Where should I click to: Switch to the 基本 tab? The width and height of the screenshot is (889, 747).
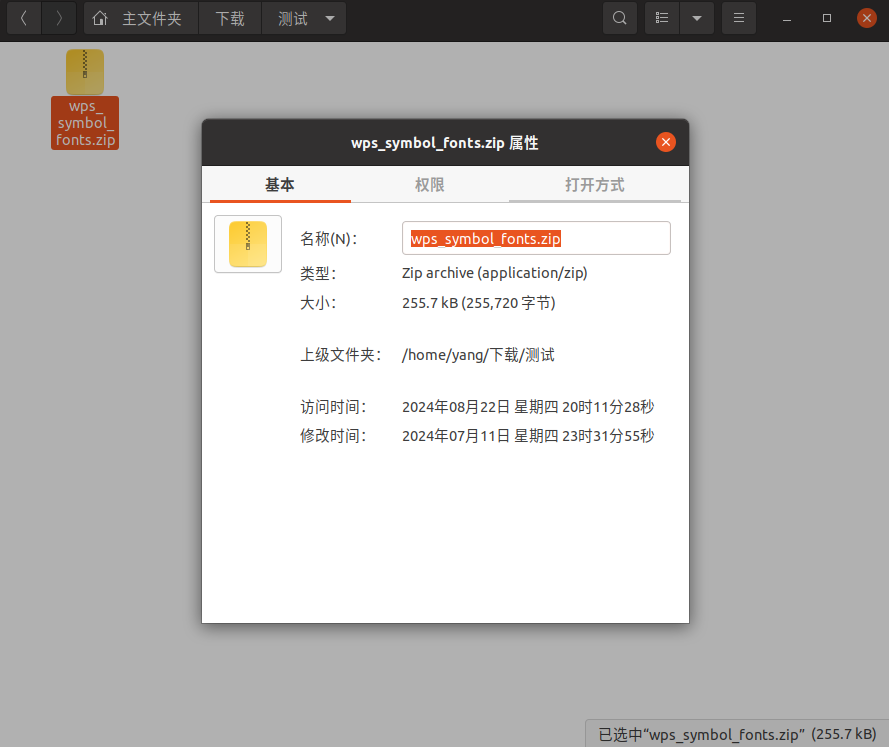pos(280,185)
